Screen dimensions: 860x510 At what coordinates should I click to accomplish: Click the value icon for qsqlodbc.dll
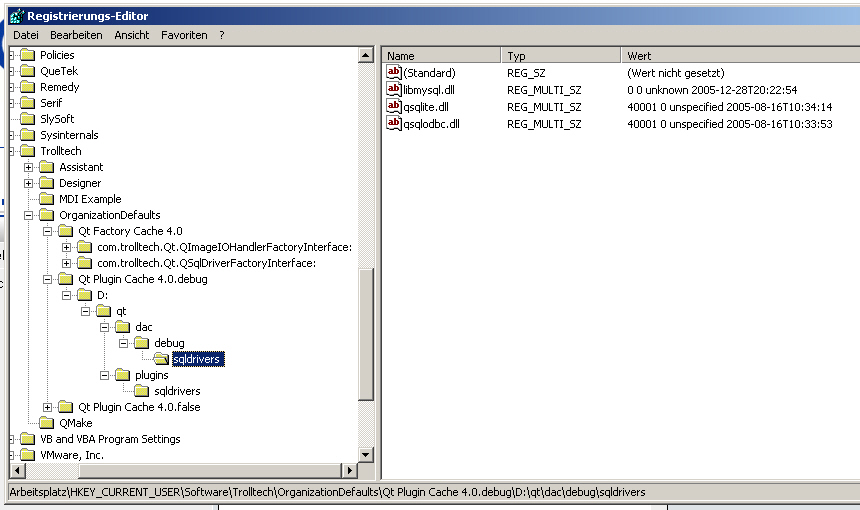click(x=394, y=123)
